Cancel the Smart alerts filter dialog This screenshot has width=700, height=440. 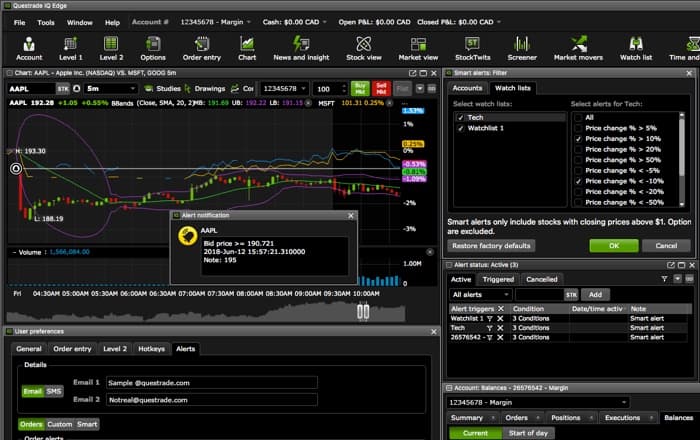666,246
